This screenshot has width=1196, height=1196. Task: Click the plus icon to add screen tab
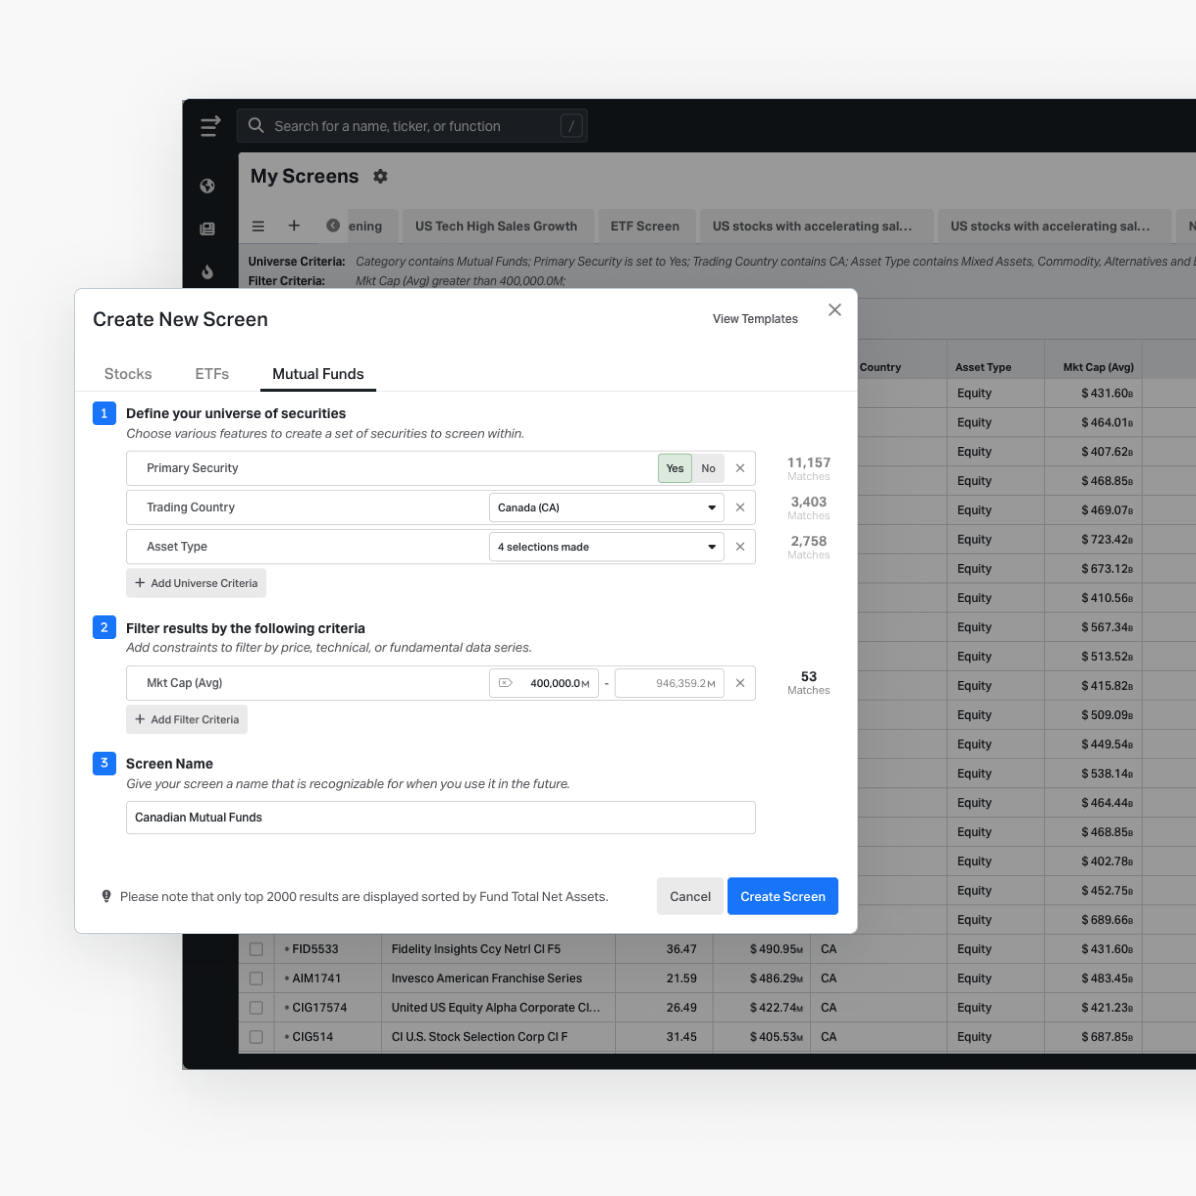click(x=294, y=226)
